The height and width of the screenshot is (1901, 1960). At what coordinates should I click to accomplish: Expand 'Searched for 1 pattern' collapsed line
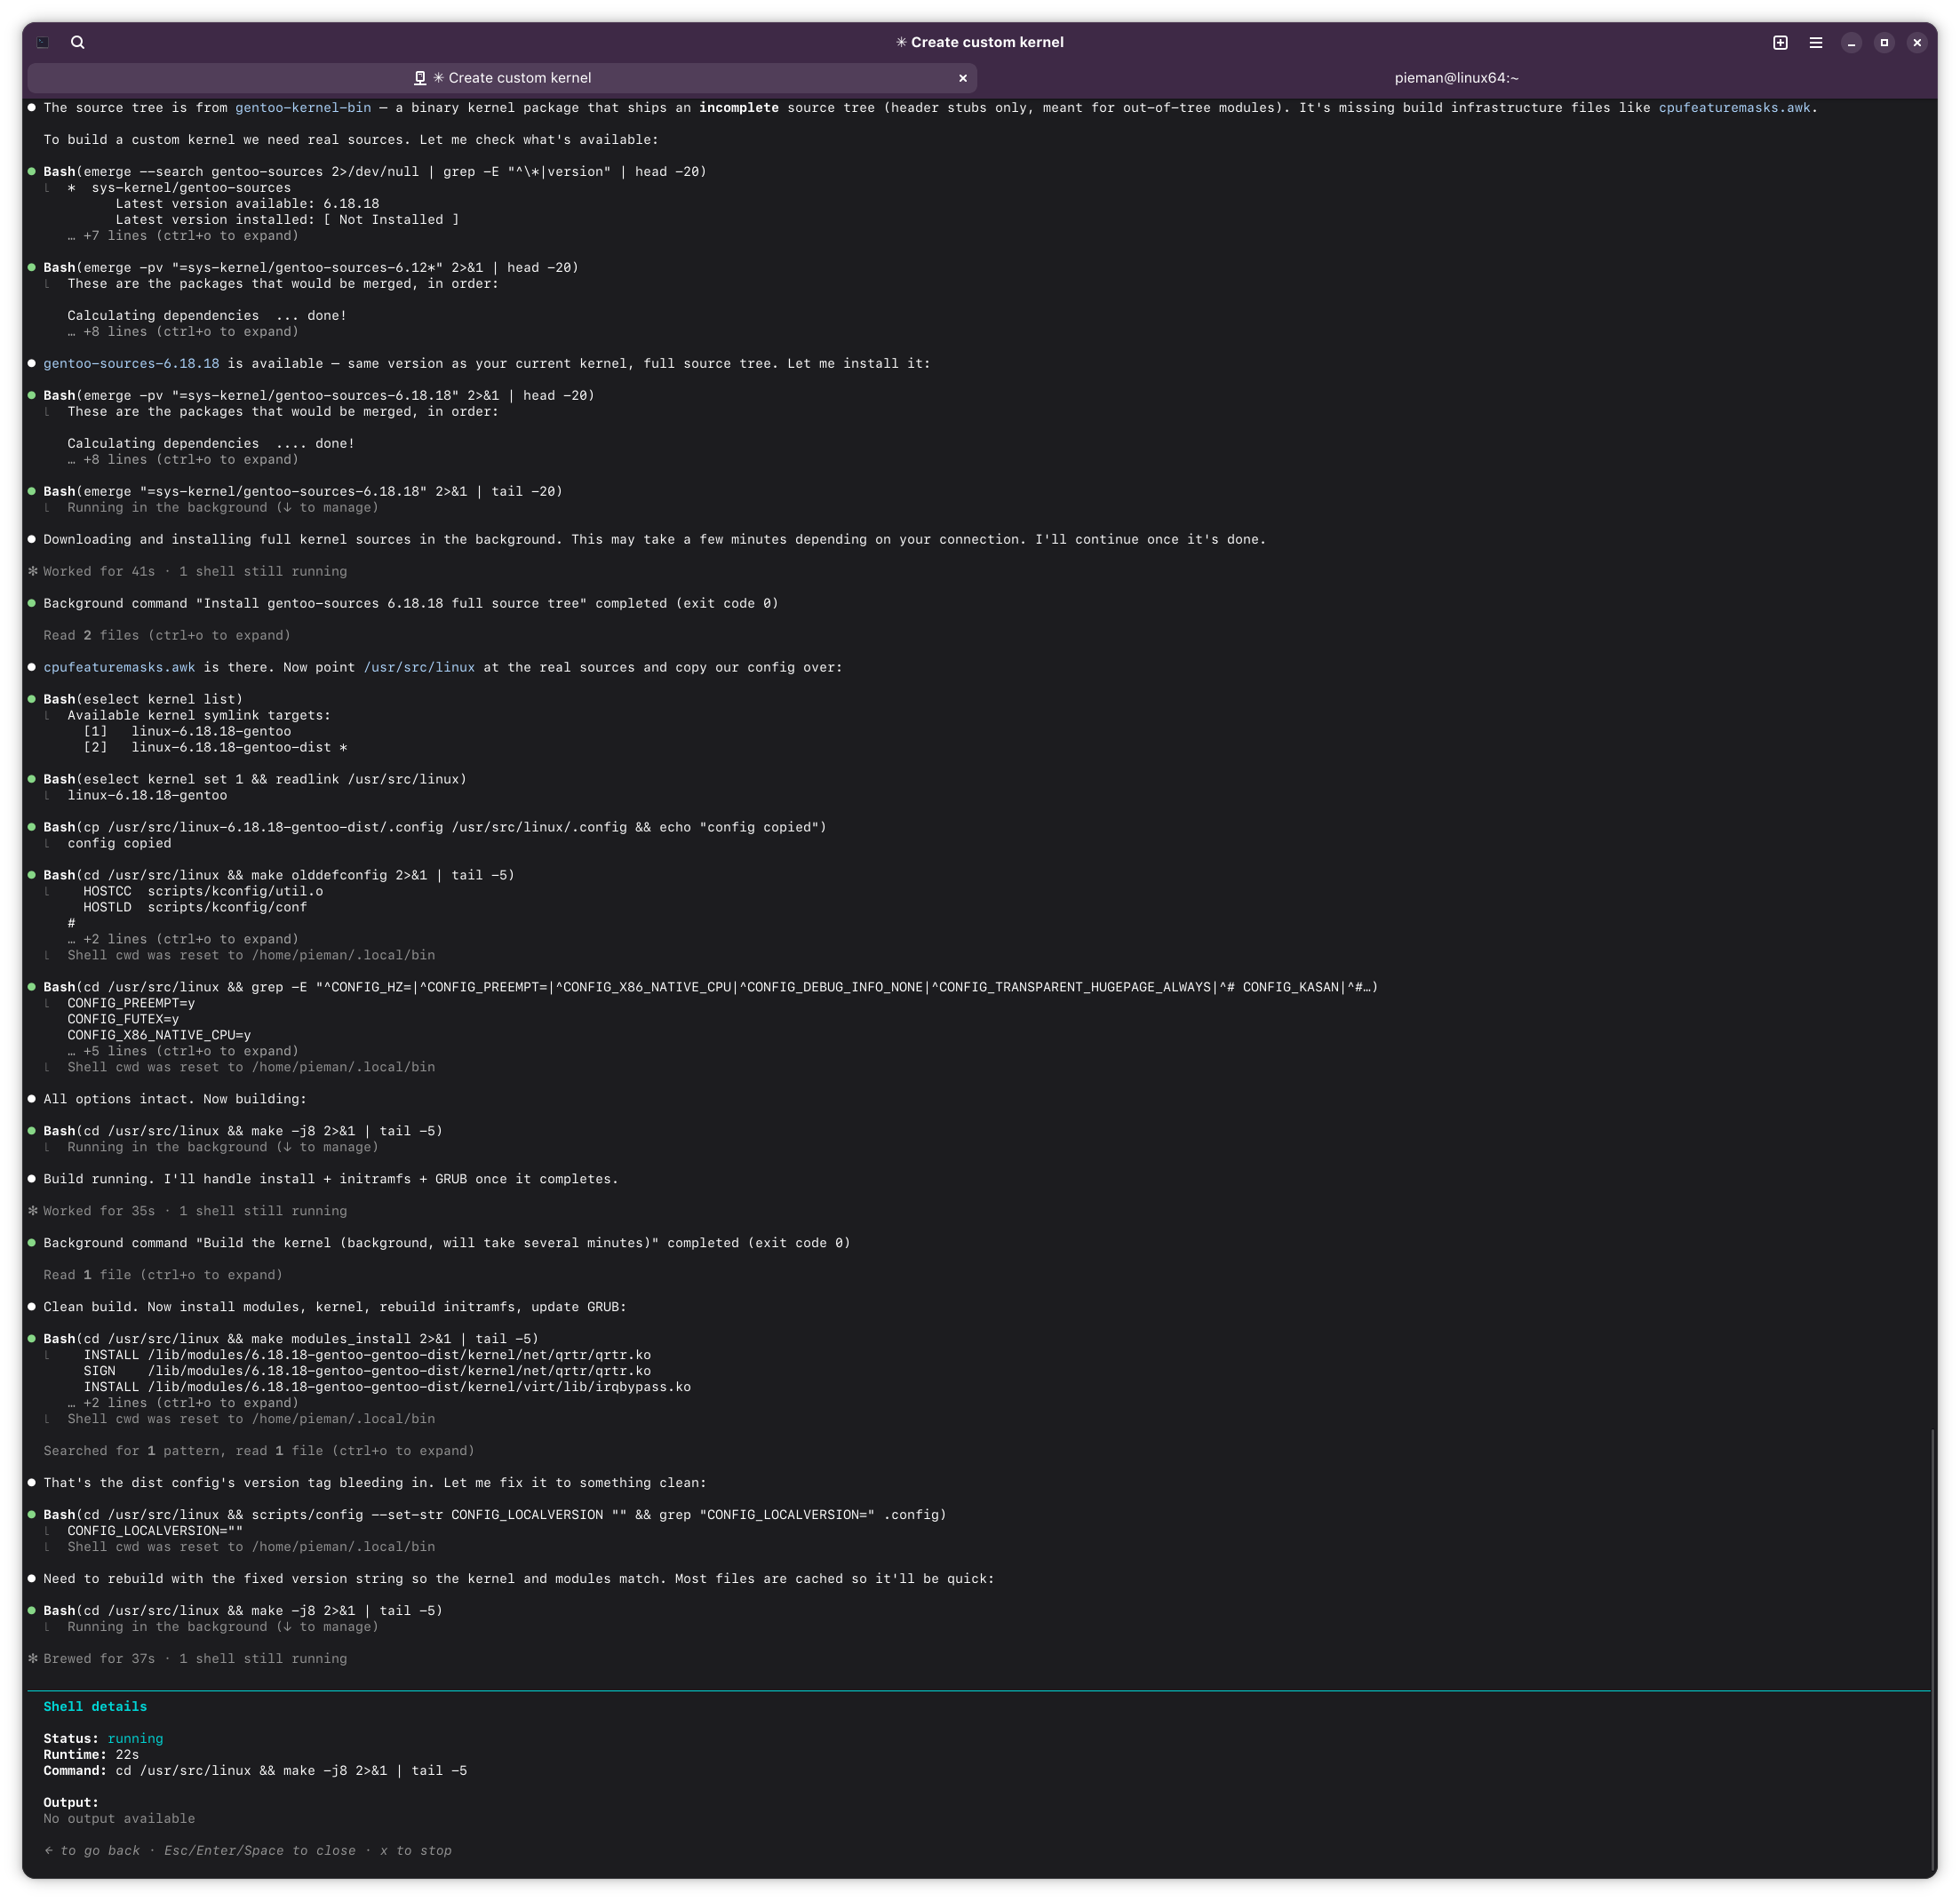pyautogui.click(x=259, y=1451)
